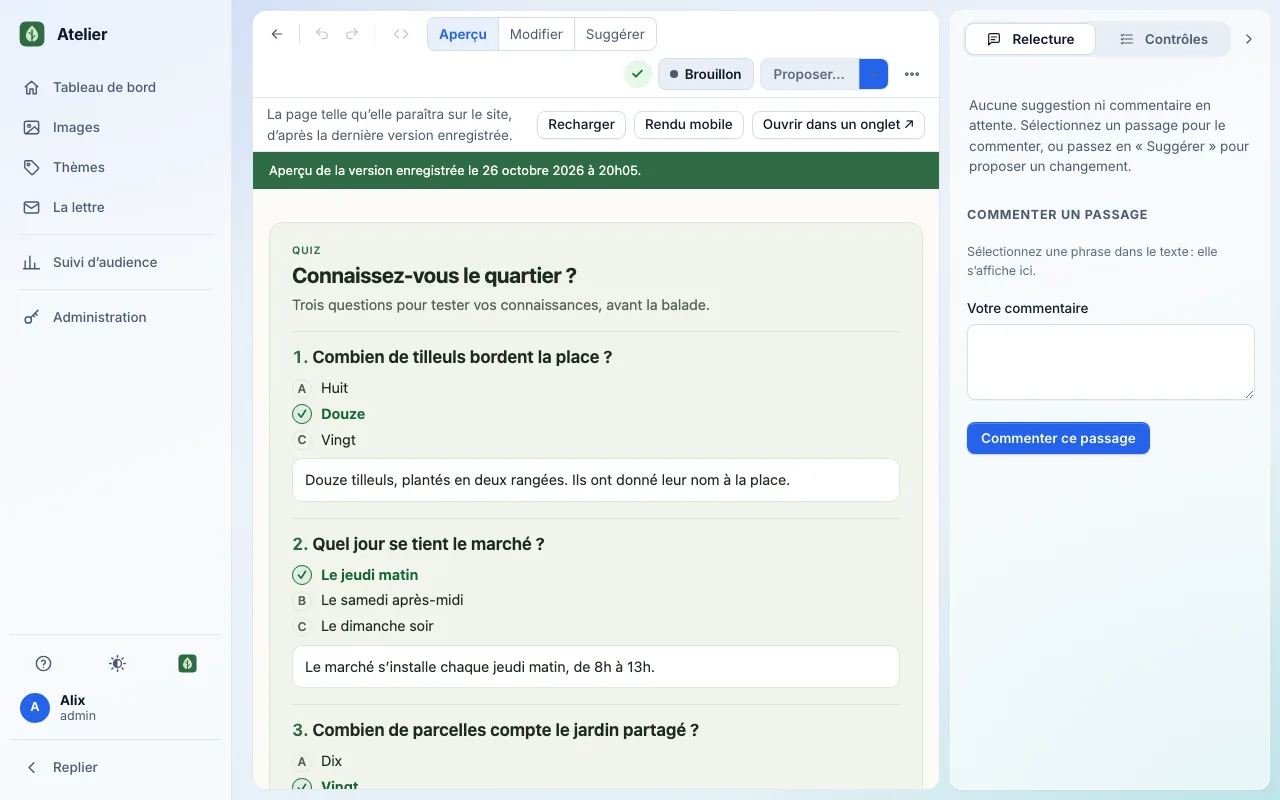This screenshot has height=800, width=1280.
Task: Select answer A Dix
Action: click(318, 761)
